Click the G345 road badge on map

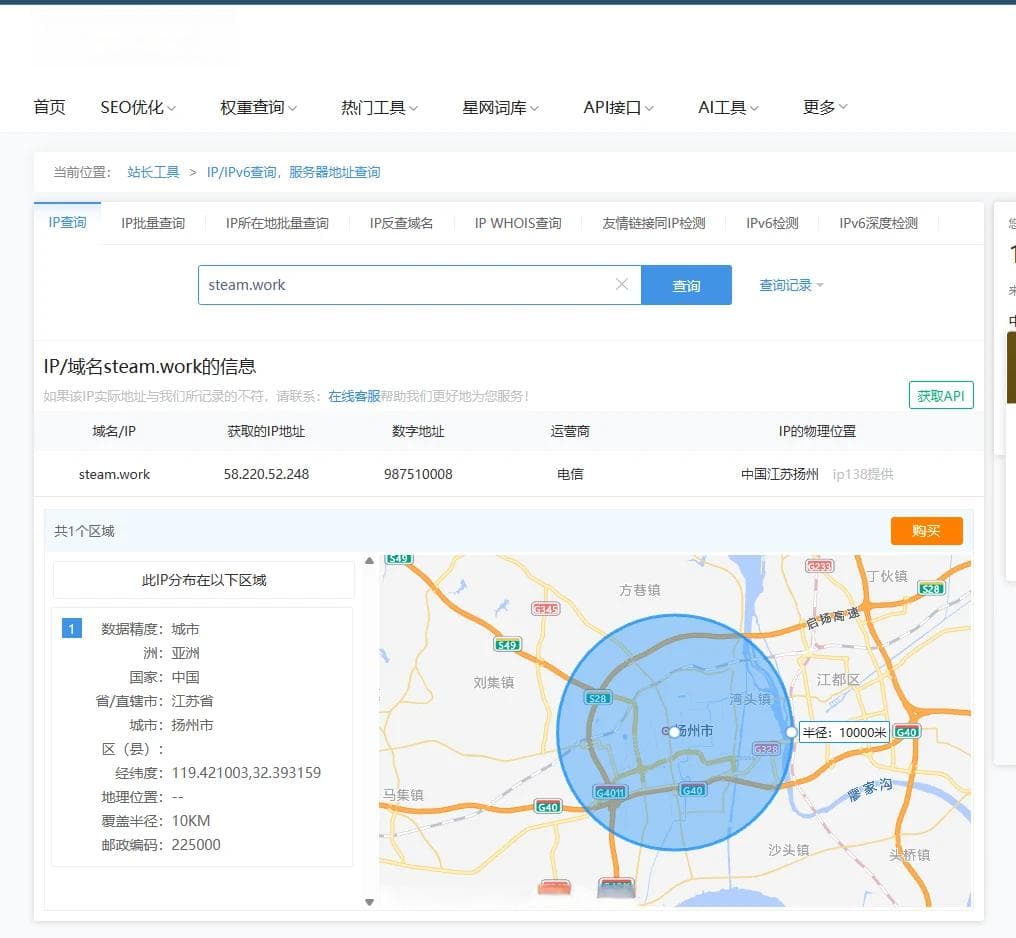[x=545, y=609]
